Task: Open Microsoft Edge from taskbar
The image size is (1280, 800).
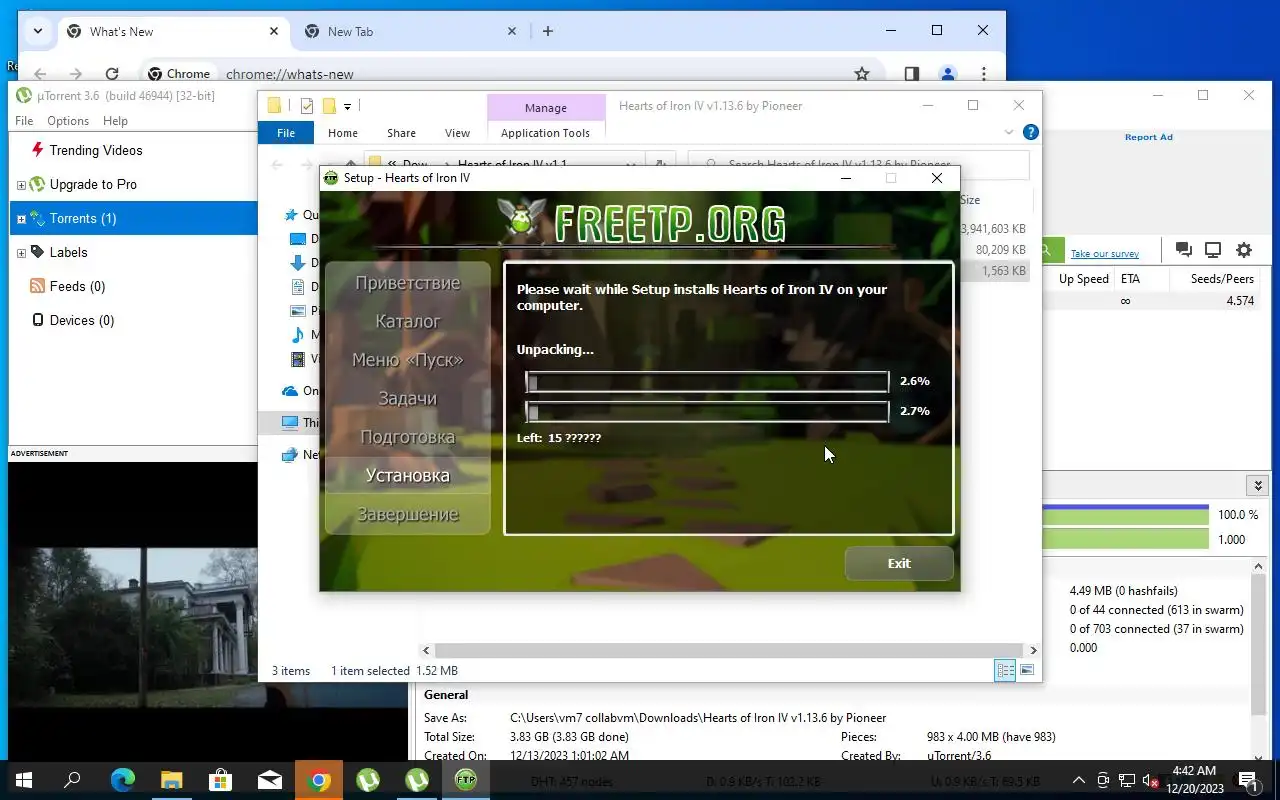Action: tap(123, 780)
